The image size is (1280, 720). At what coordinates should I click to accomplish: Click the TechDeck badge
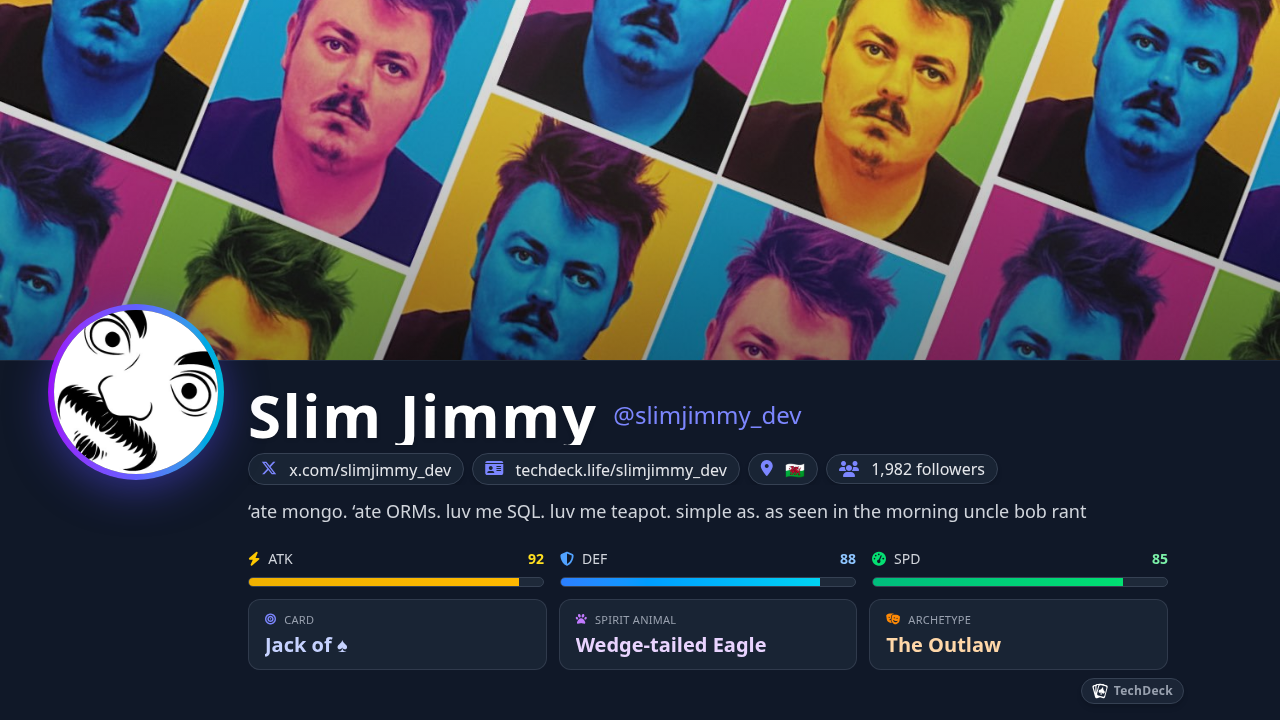click(x=1132, y=691)
